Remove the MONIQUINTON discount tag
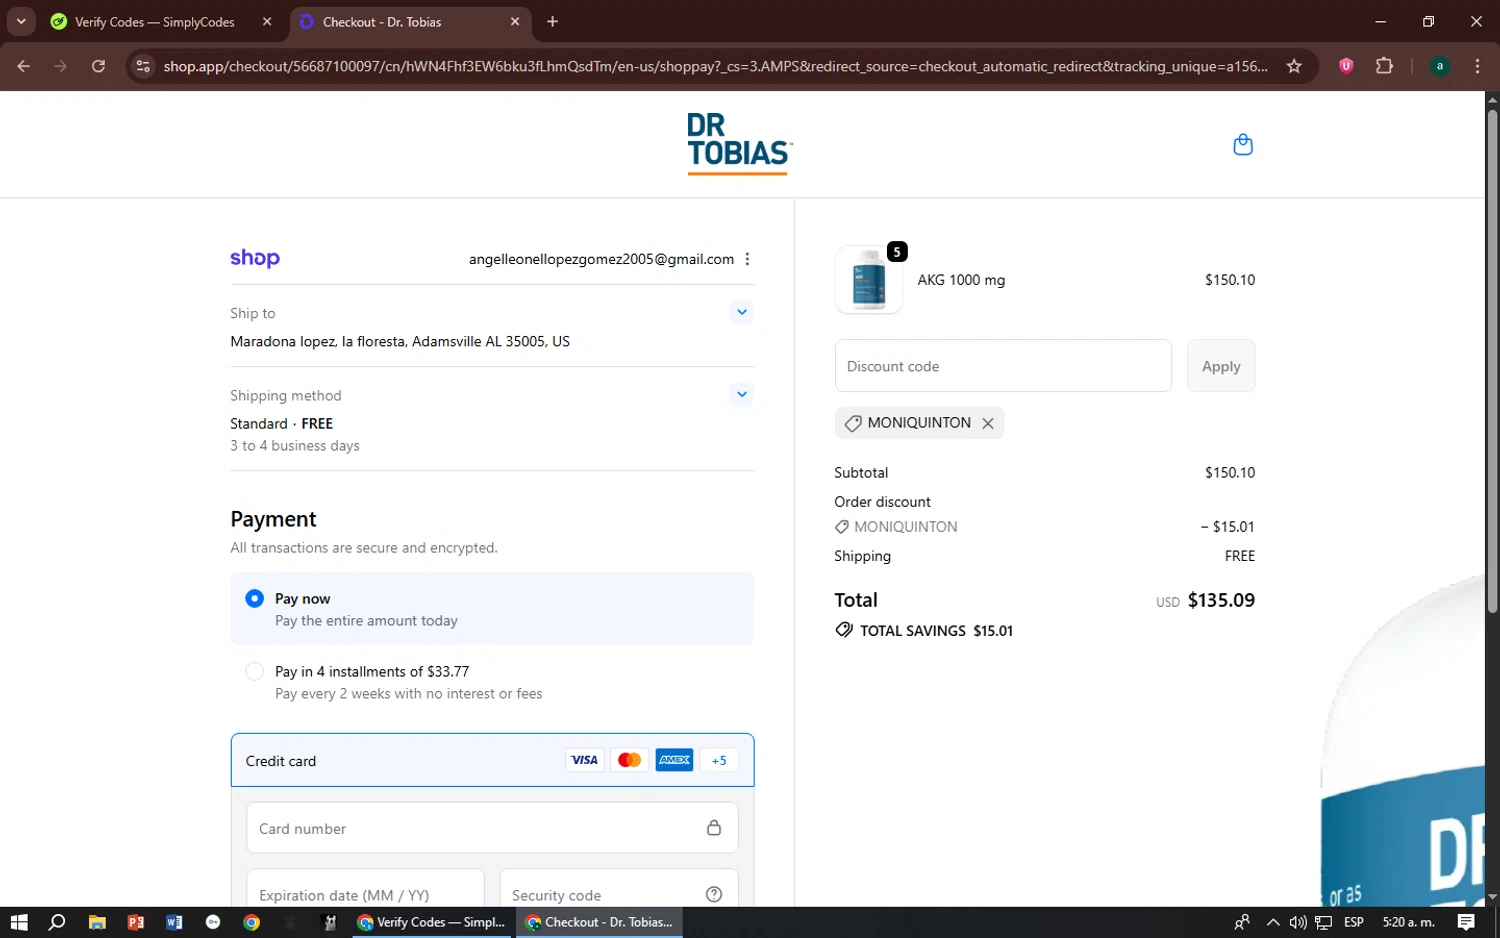1500x938 pixels. click(x=988, y=423)
